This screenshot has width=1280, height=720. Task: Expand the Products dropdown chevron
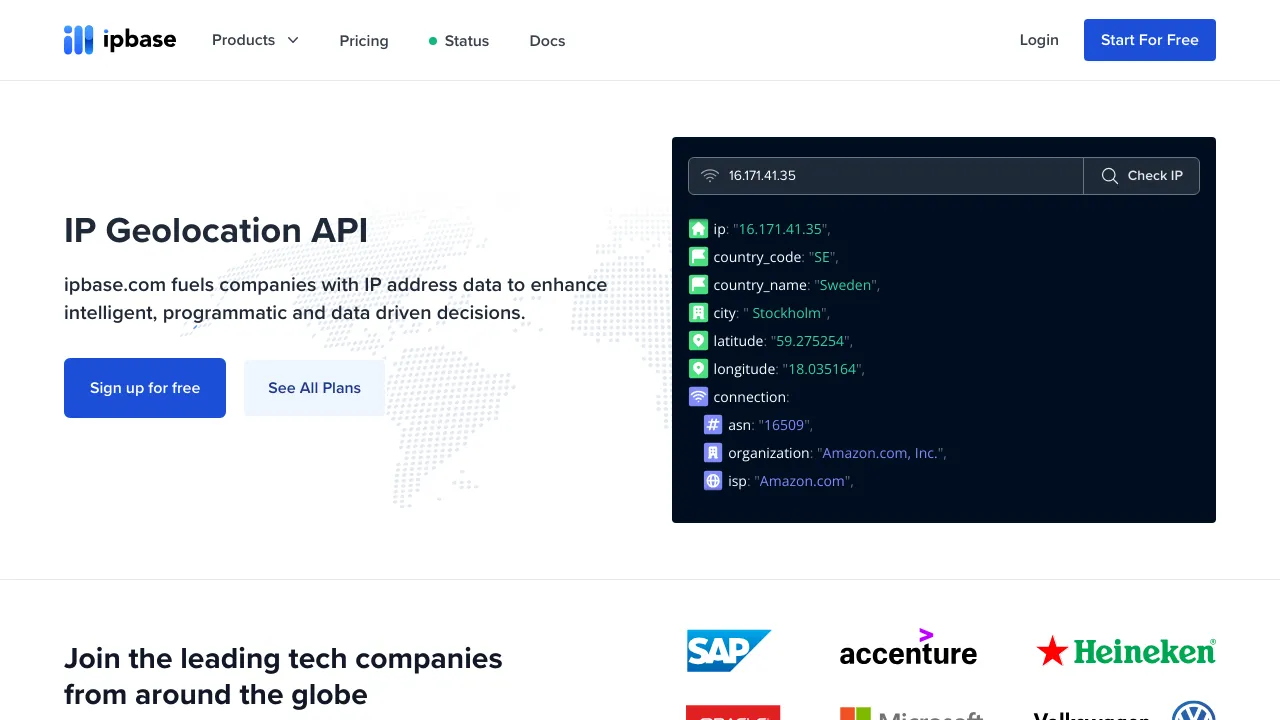pos(293,40)
